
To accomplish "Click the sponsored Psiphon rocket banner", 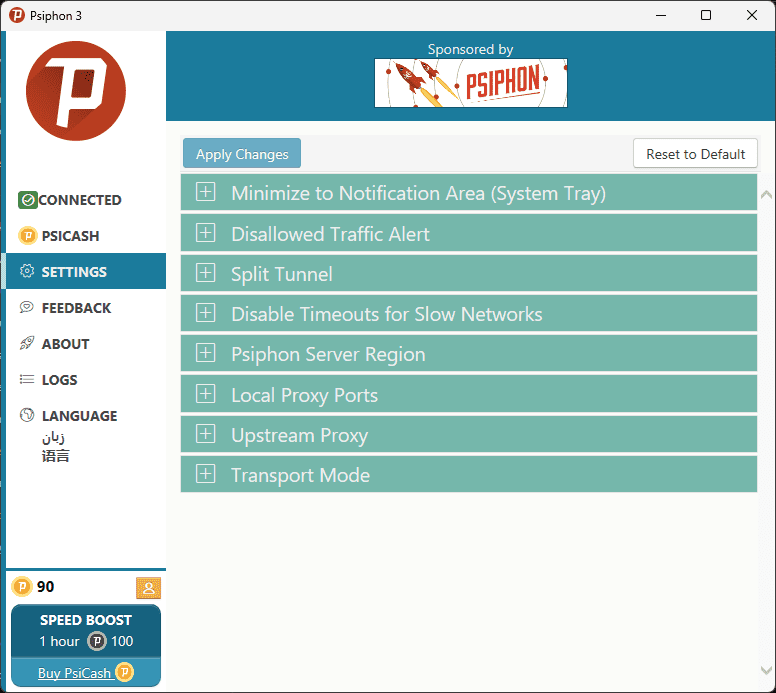I will point(471,83).
